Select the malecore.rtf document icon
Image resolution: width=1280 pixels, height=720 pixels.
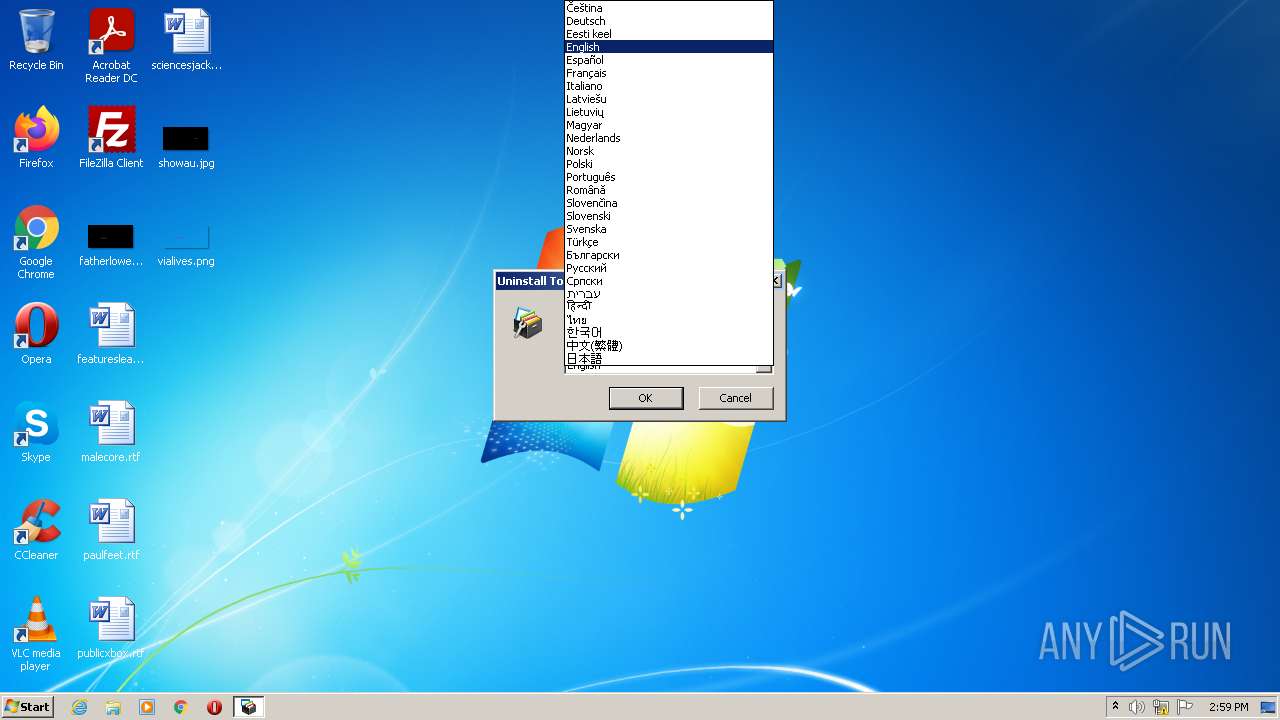[111, 431]
